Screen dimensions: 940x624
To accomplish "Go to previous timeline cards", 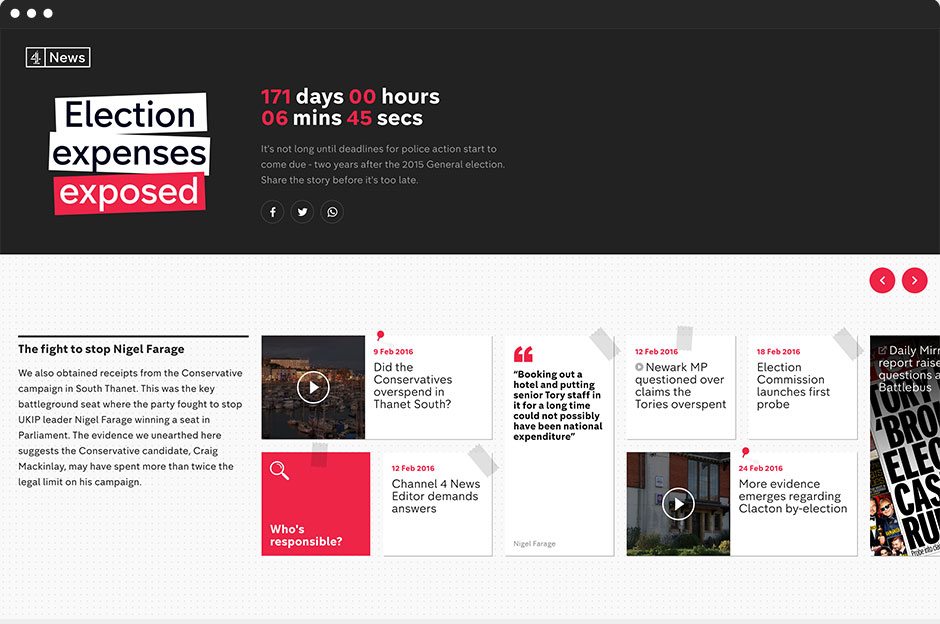I will [882, 280].
